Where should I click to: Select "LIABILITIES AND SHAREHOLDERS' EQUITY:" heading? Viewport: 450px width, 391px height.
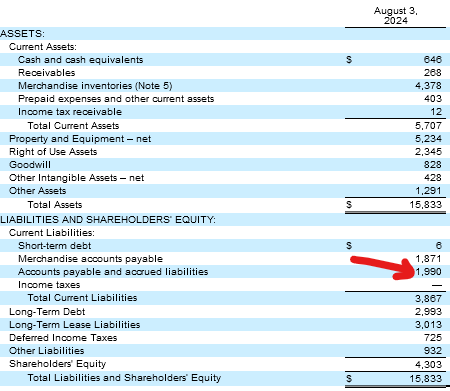pyautogui.click(x=108, y=220)
